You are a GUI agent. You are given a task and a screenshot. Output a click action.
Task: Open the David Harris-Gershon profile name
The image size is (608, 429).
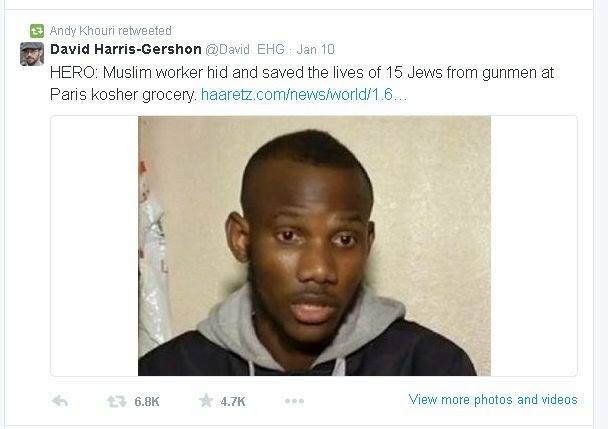point(126,49)
